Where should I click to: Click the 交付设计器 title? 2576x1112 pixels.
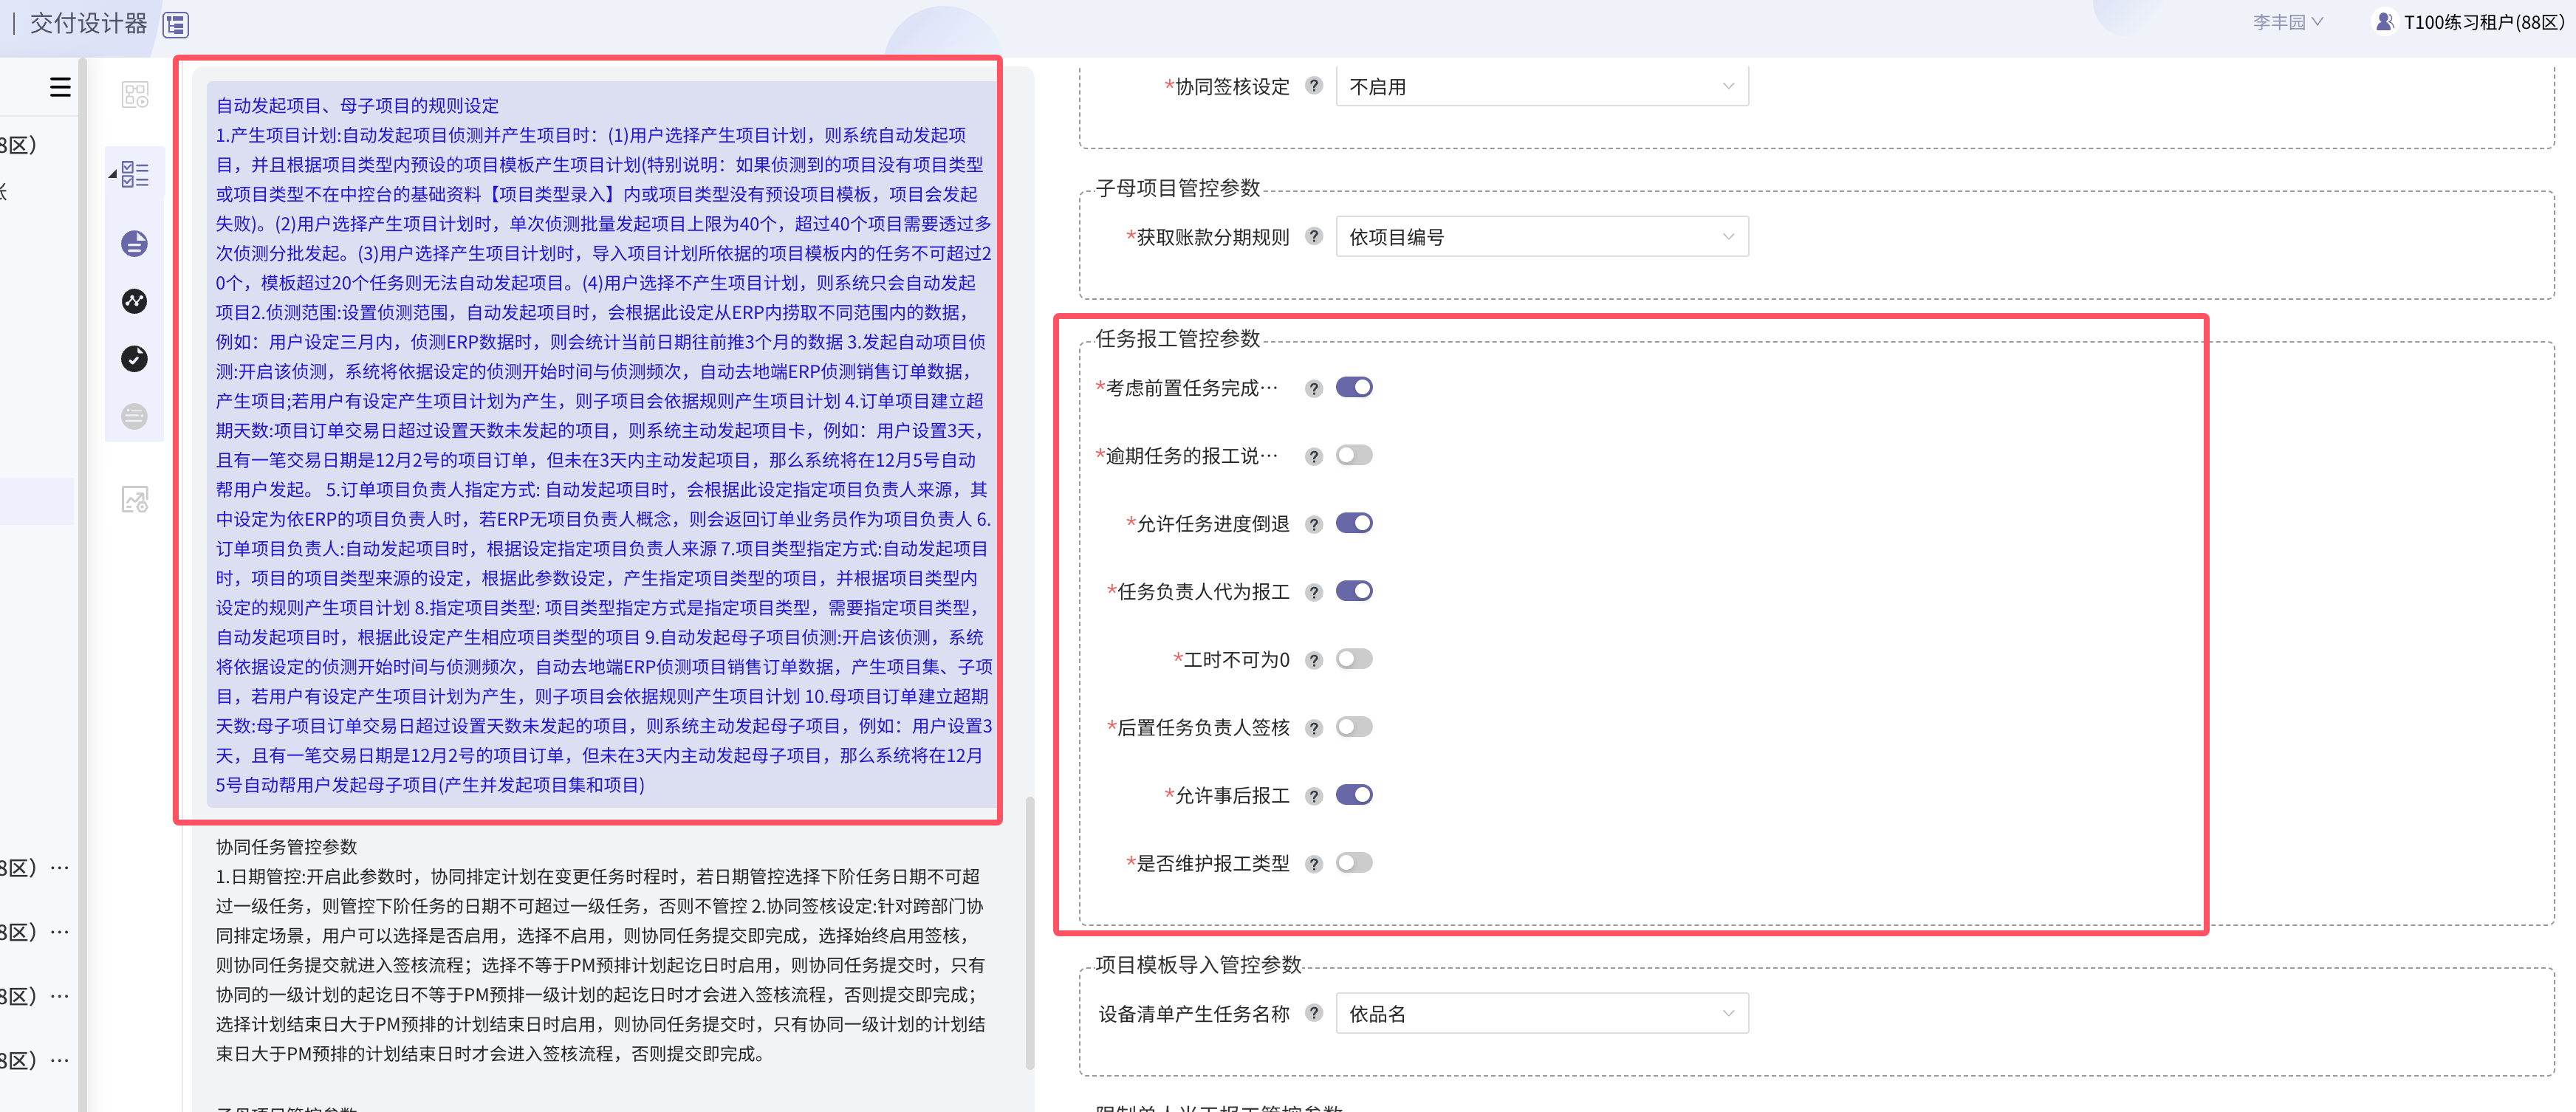[x=88, y=23]
